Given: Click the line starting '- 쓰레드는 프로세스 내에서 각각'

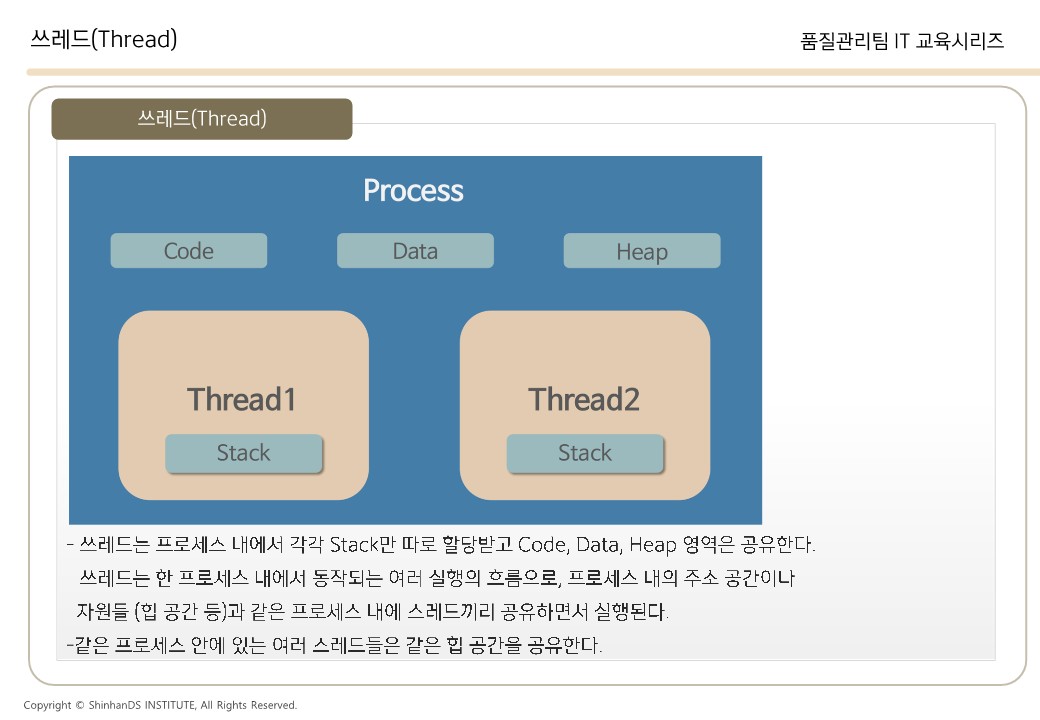Looking at the screenshot, I should pyautogui.click(x=441, y=545).
